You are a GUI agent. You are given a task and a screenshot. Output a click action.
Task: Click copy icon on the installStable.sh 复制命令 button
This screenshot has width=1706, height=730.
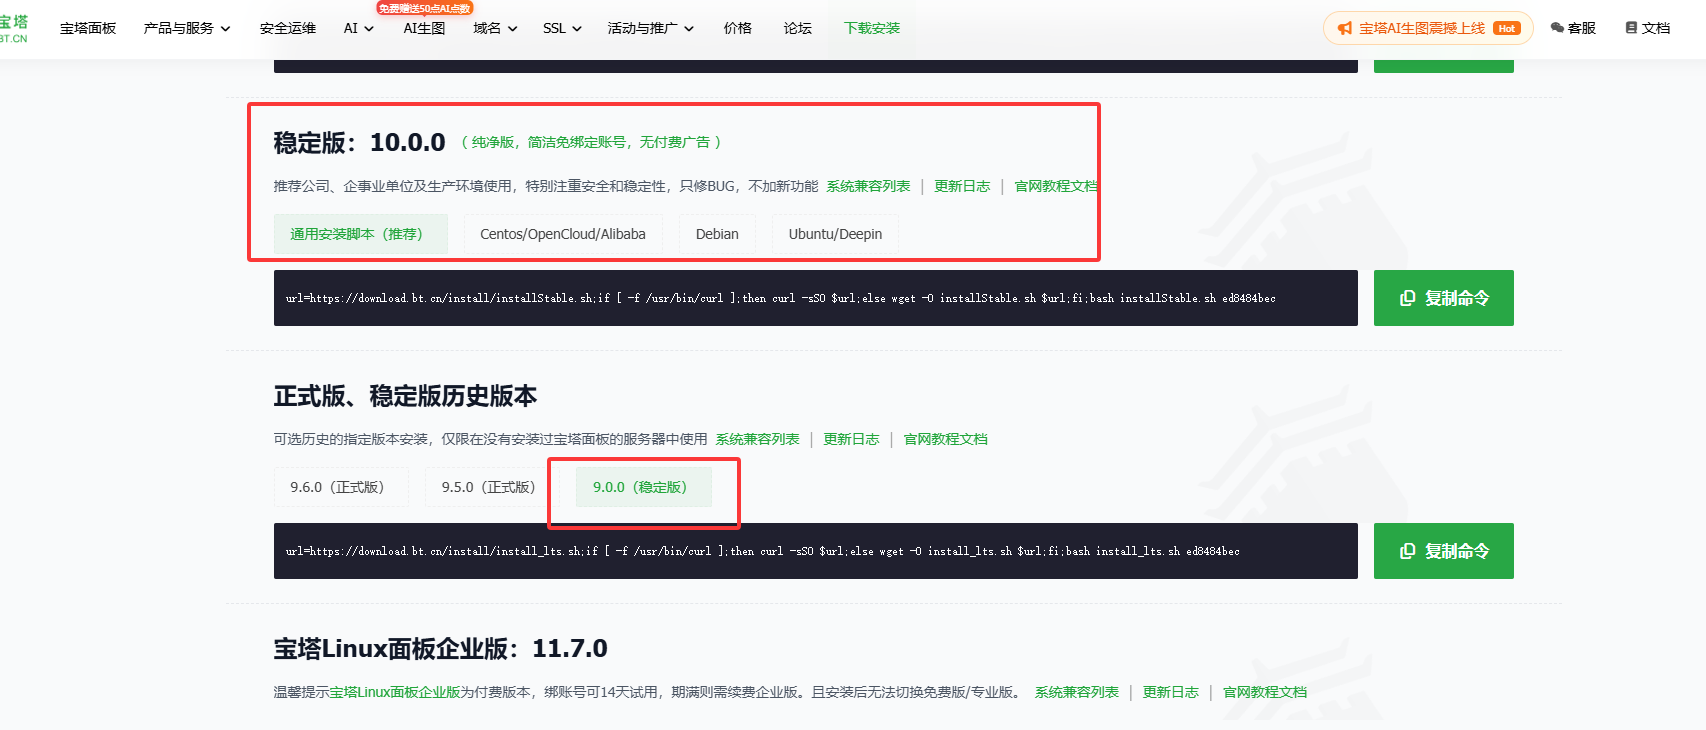1407,298
